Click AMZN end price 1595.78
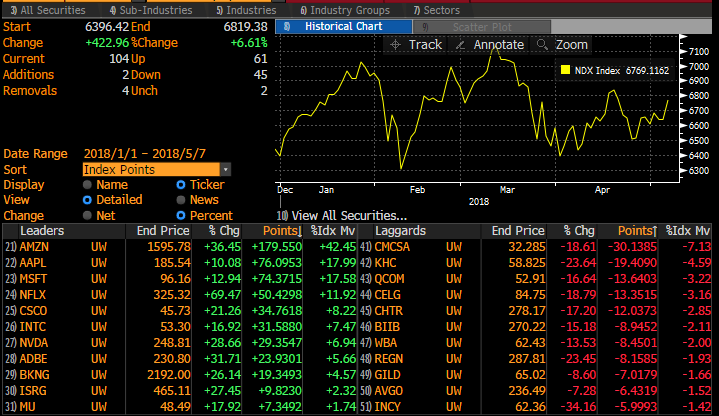Viewport: 719px width, 416px height. [x=169, y=247]
